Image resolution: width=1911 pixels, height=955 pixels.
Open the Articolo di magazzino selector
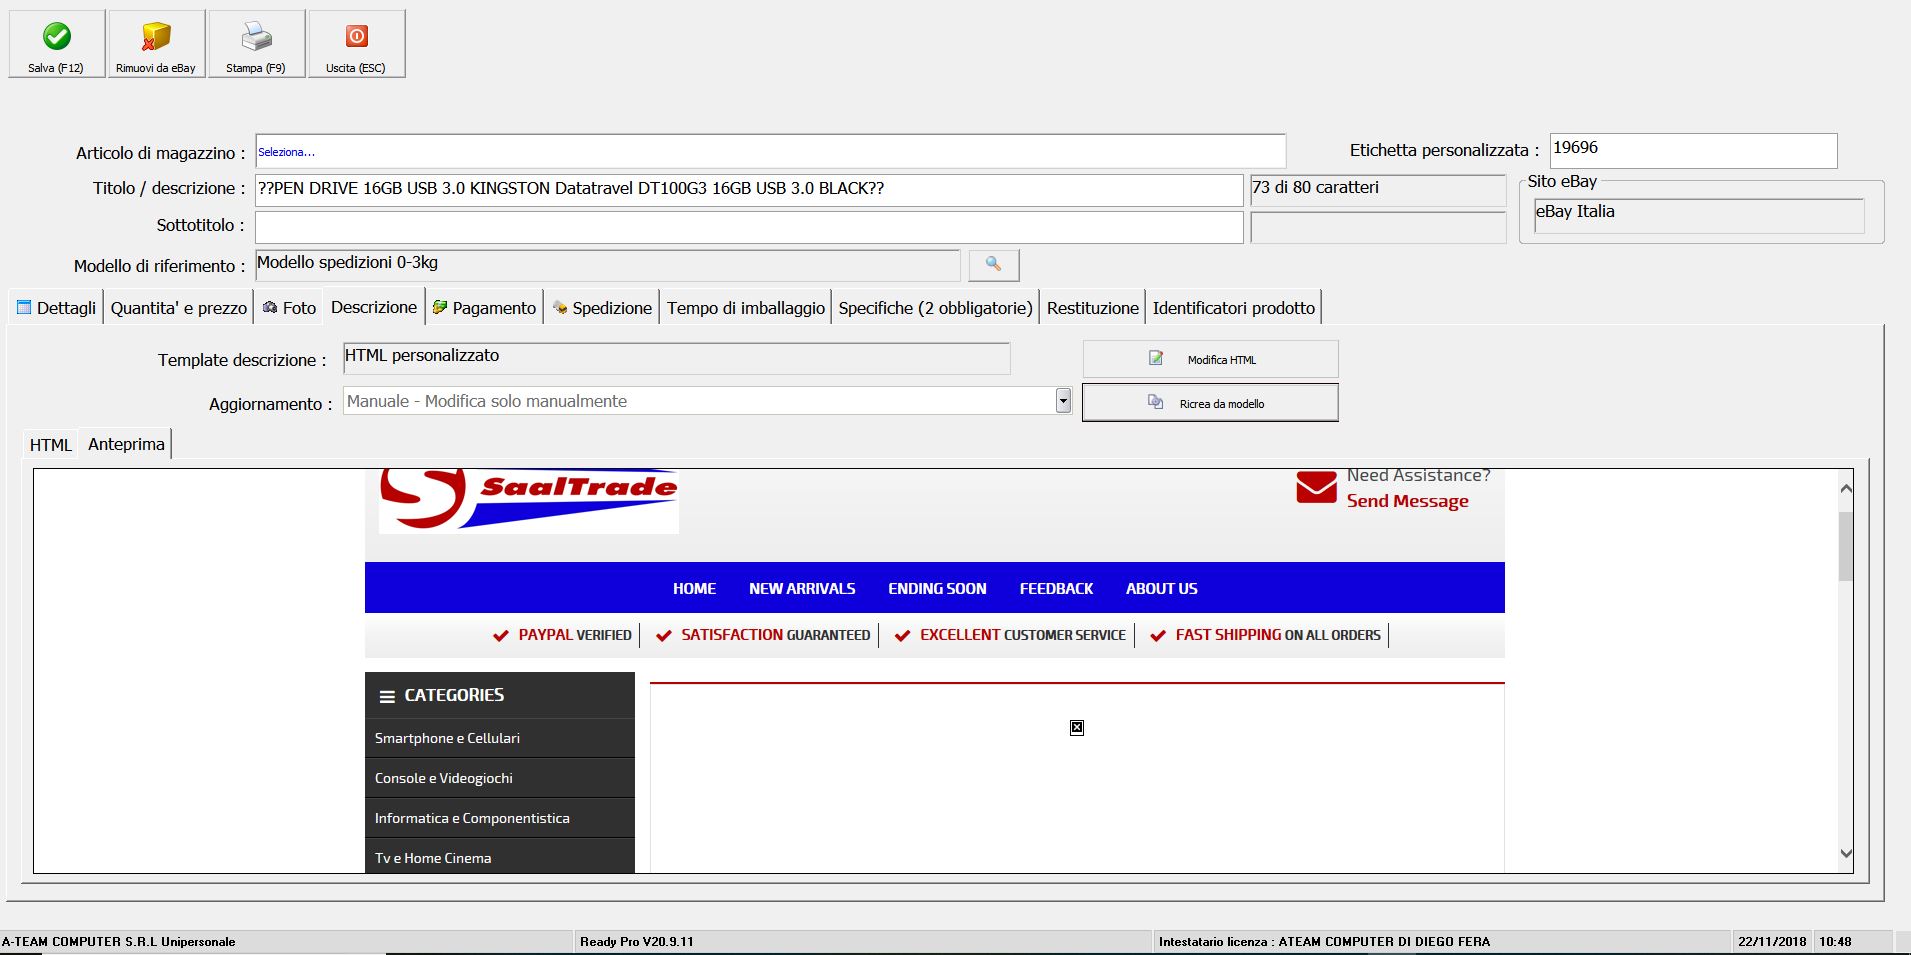pos(770,152)
